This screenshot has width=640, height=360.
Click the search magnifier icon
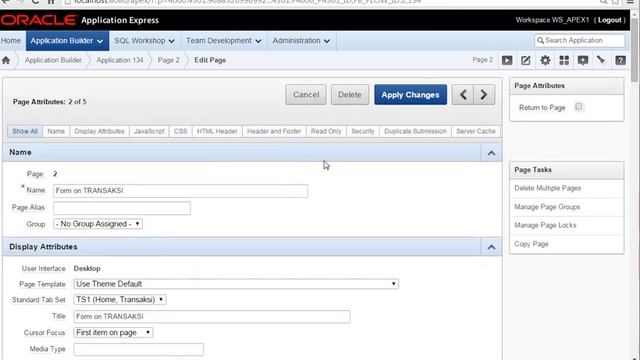[x=540, y=40]
